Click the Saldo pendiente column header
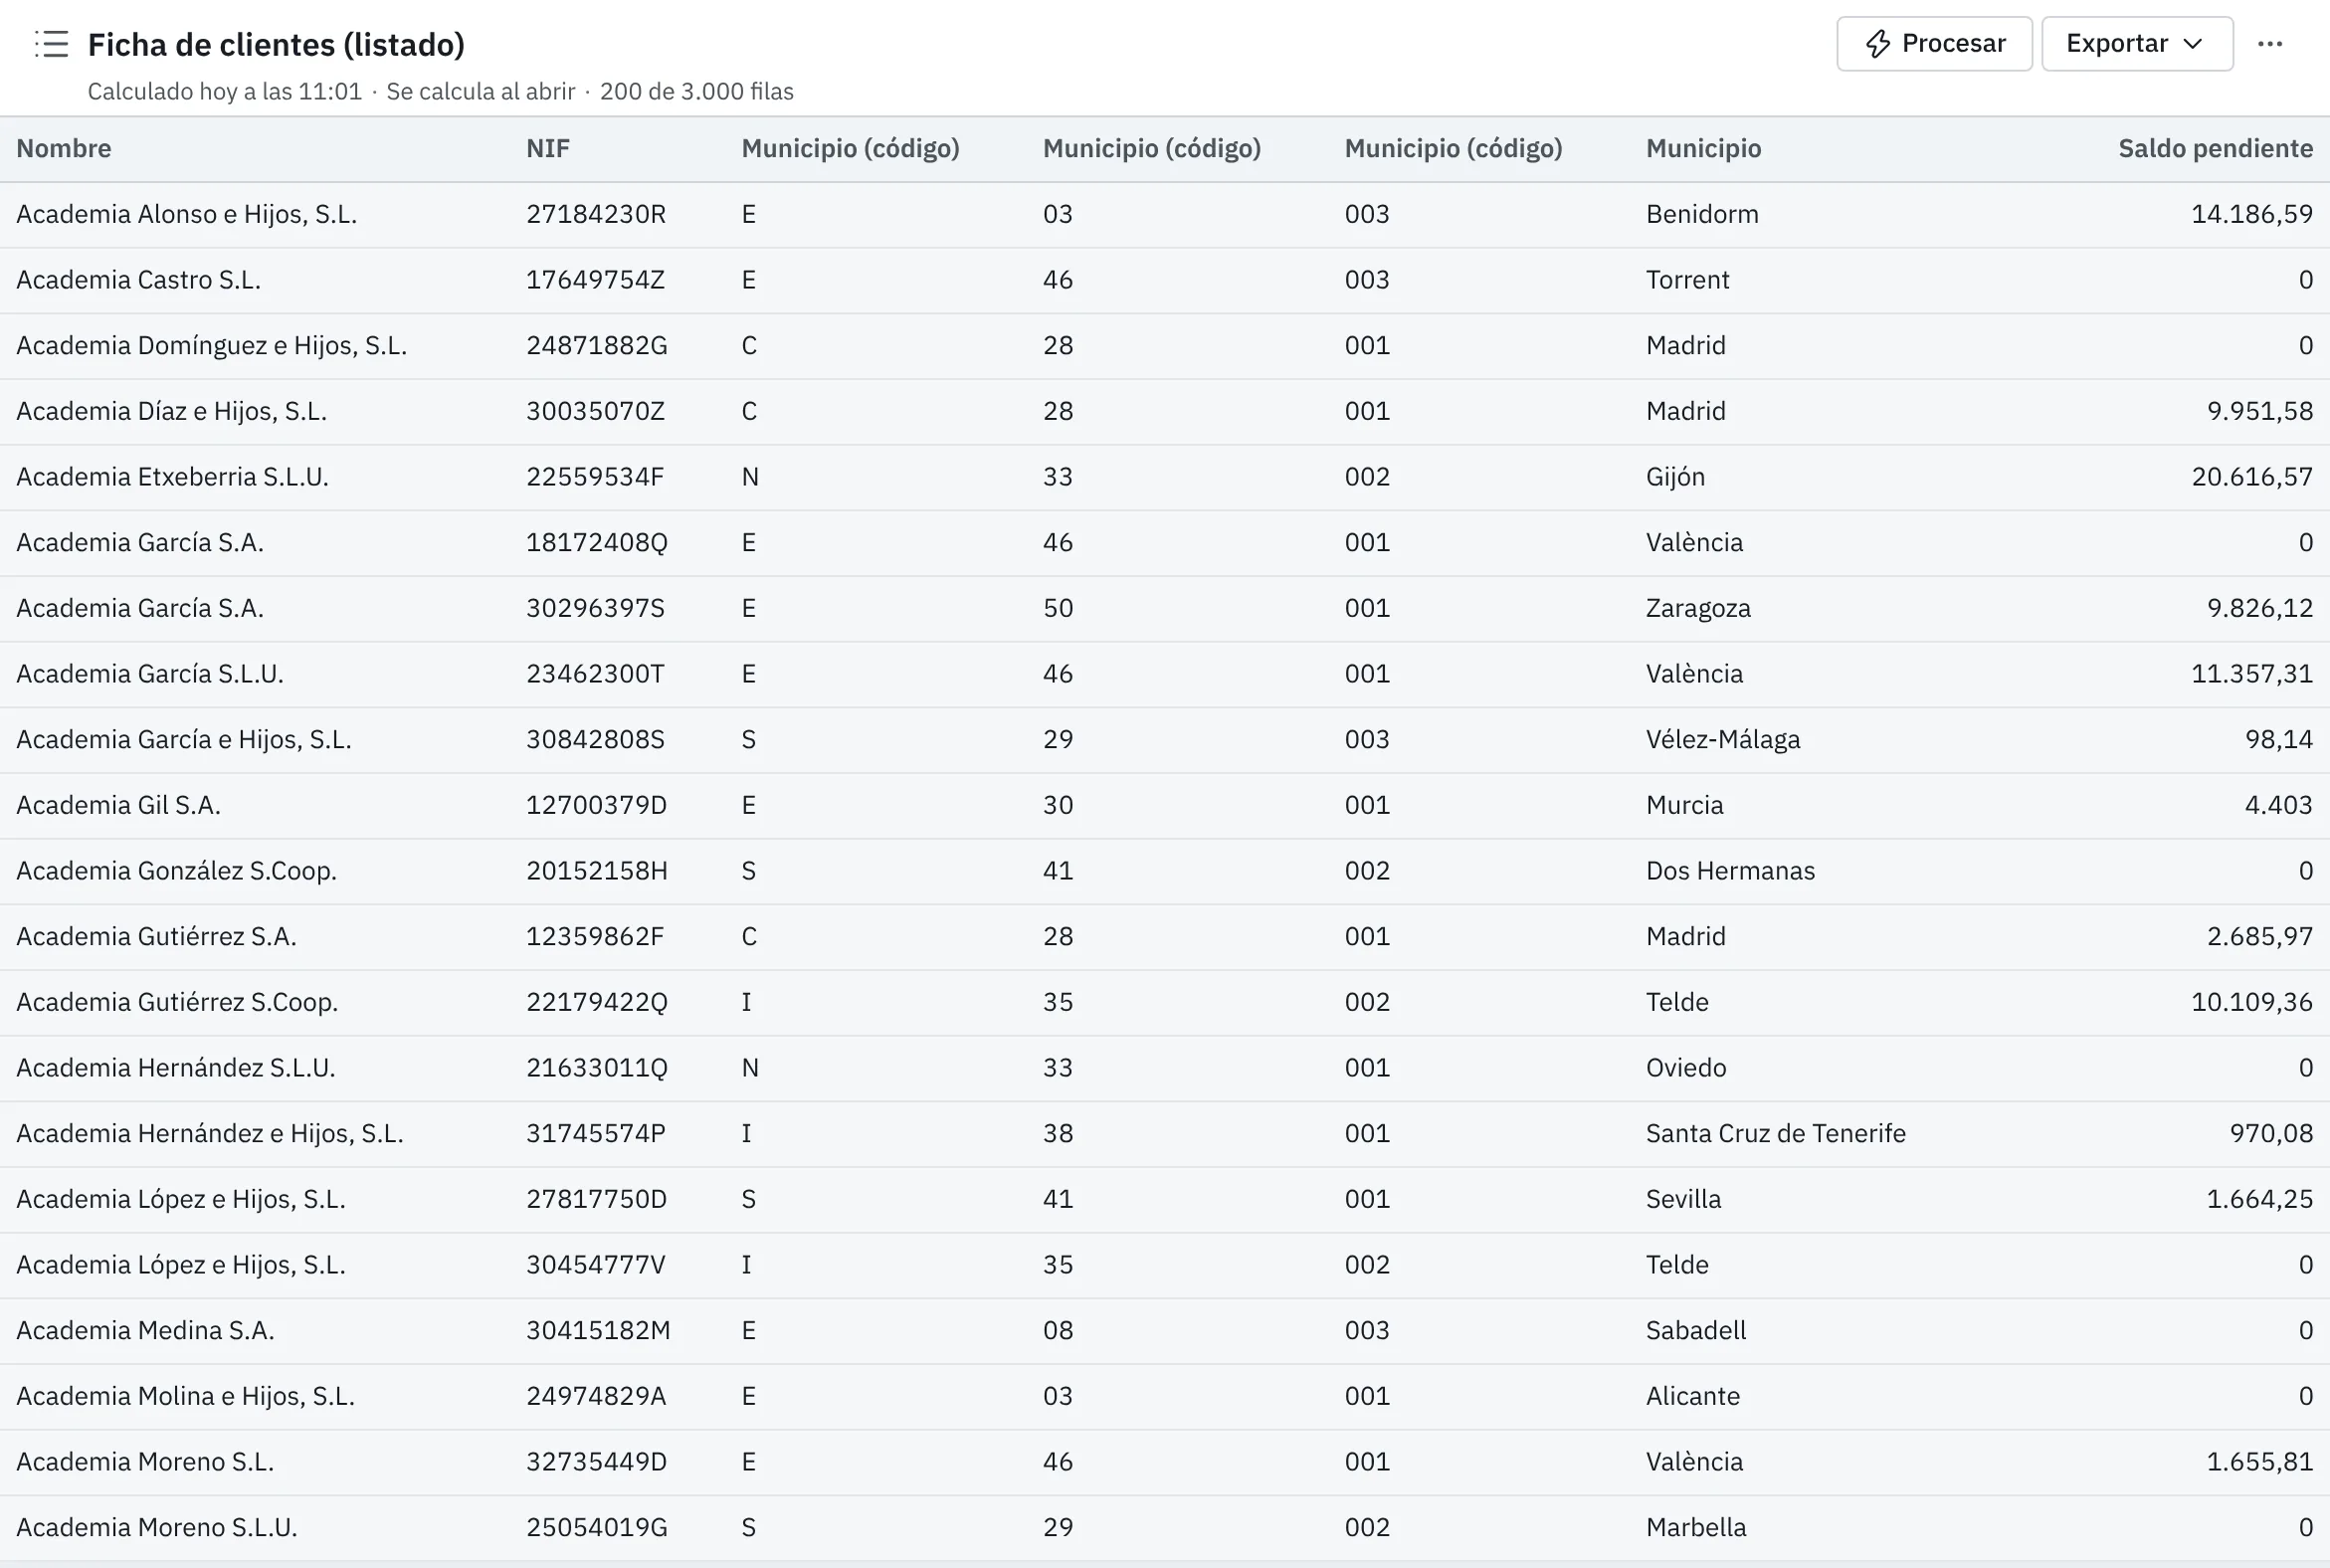 2215,148
